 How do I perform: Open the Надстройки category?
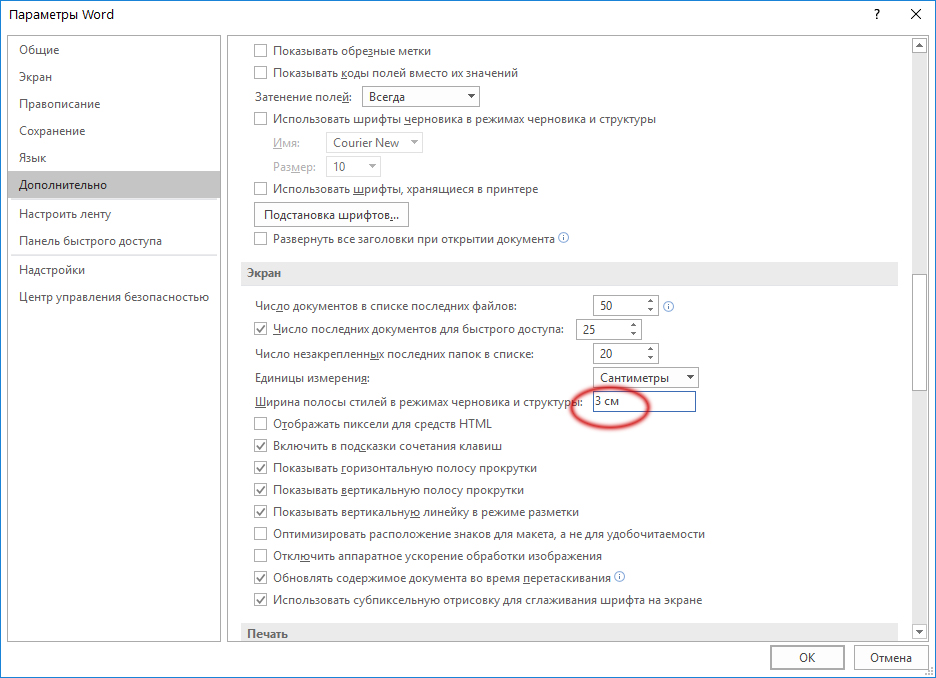(x=114, y=270)
